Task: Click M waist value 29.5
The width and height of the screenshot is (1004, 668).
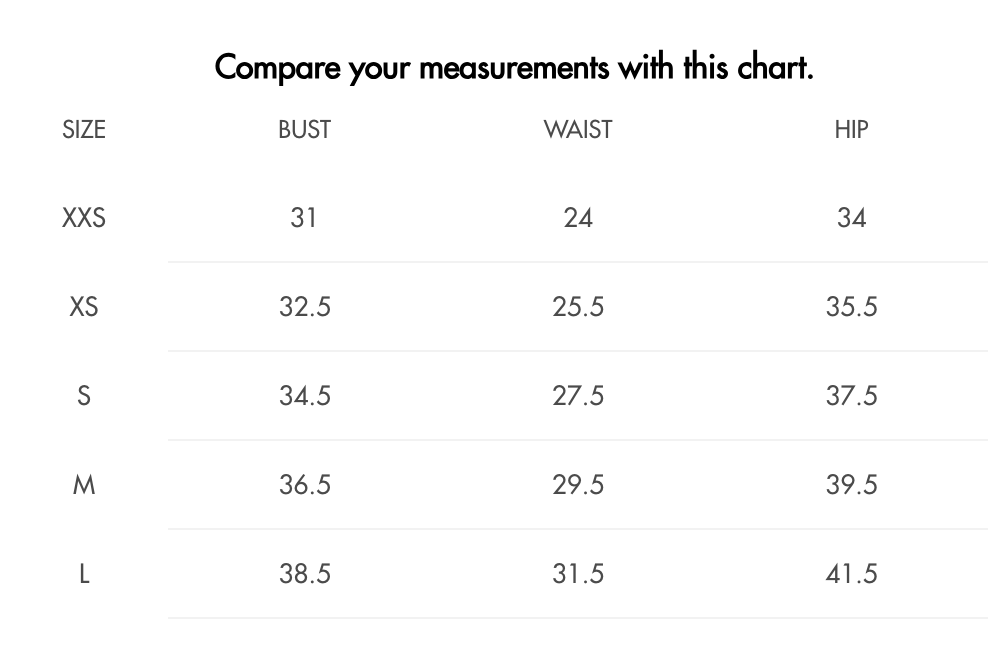Action: tap(578, 485)
